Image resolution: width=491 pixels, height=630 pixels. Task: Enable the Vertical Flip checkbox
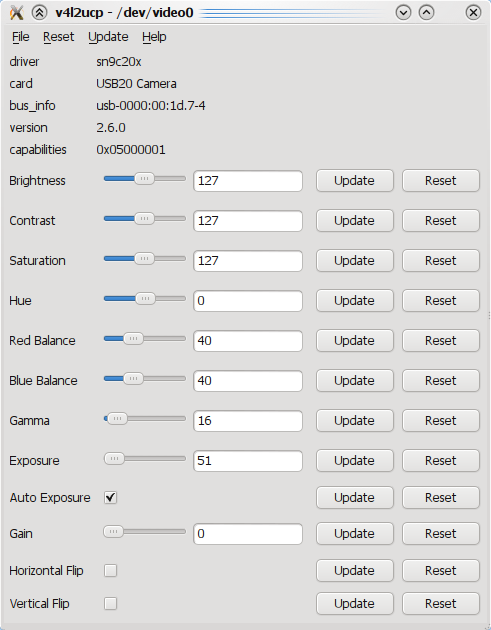coord(110,603)
